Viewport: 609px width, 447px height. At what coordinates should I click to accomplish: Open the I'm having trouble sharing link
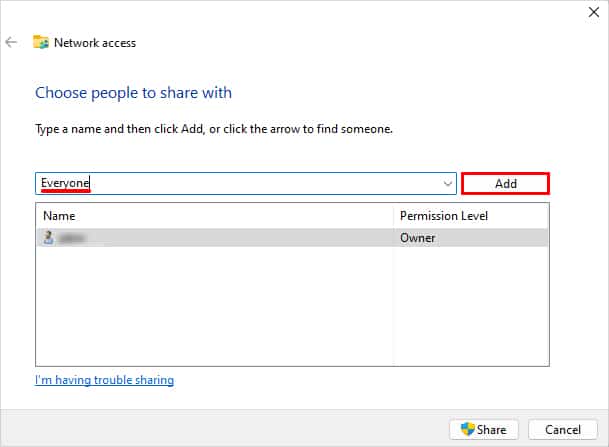104,380
